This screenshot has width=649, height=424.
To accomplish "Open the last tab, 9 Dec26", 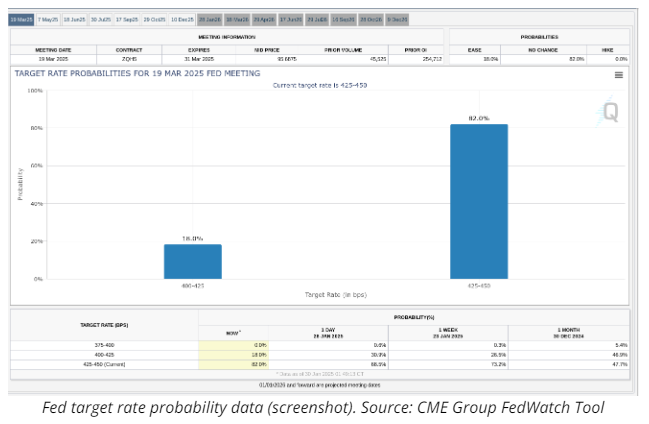I will click(396, 19).
